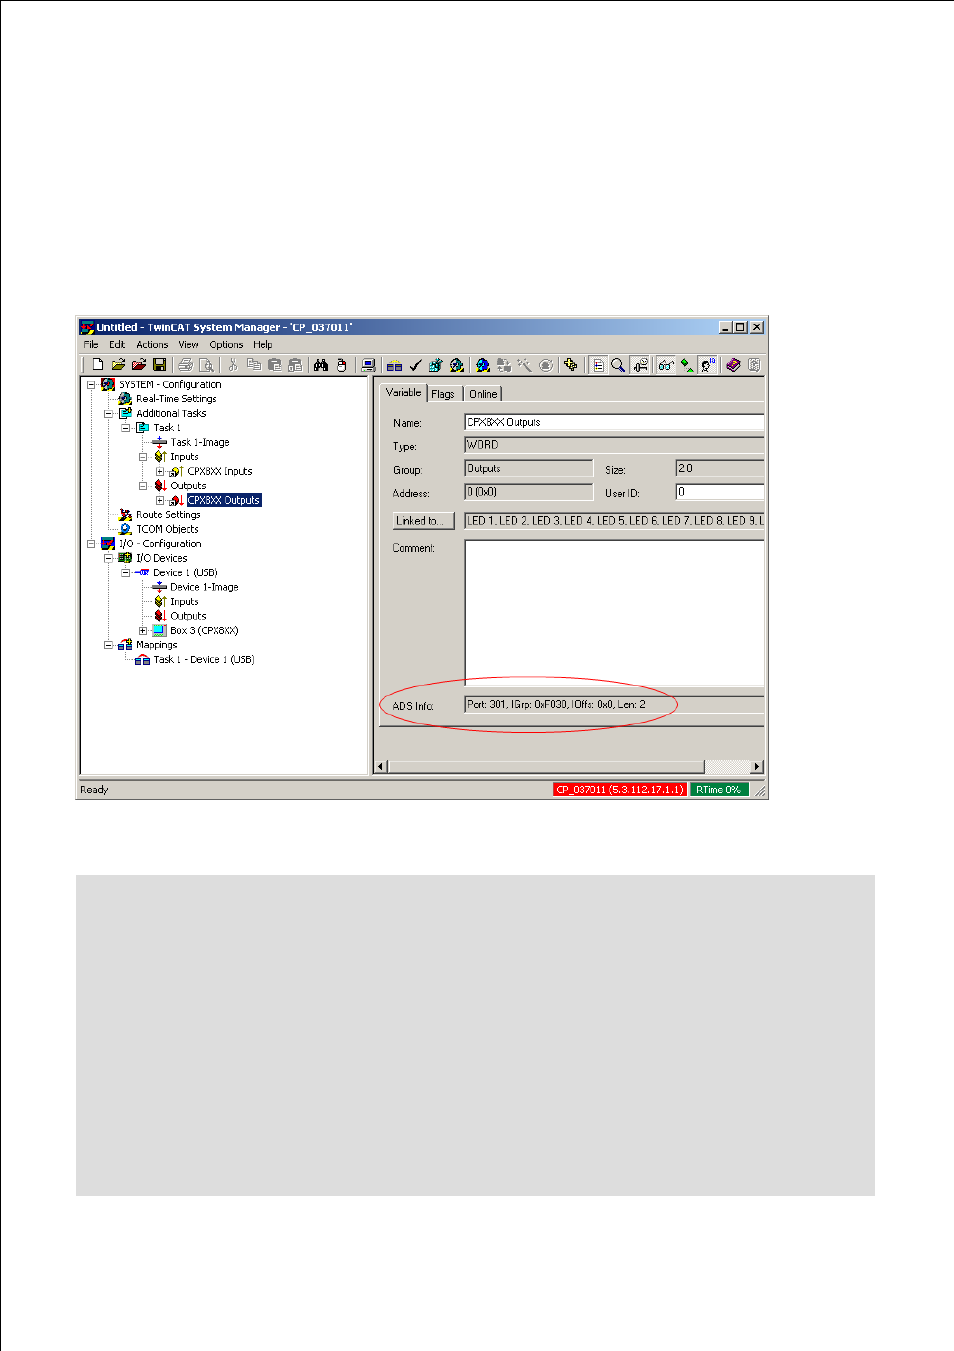This screenshot has height=1351, width=954.
Task: Collapse the SYSTEM - Configuration node
Action: [x=91, y=384]
